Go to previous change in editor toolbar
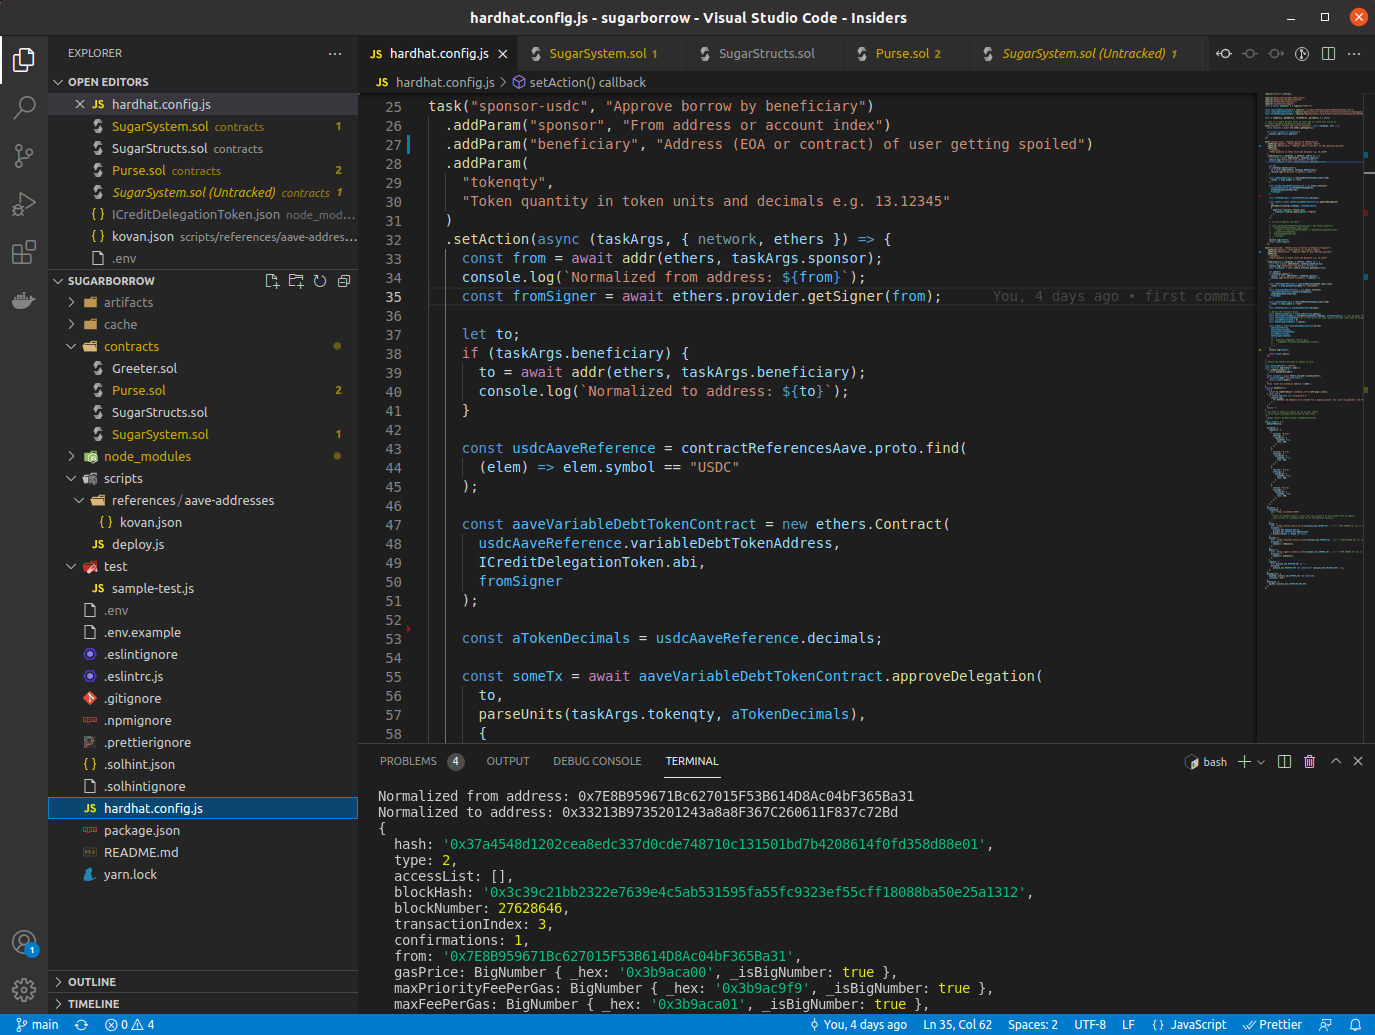The width and height of the screenshot is (1375, 1035). [x=1250, y=54]
